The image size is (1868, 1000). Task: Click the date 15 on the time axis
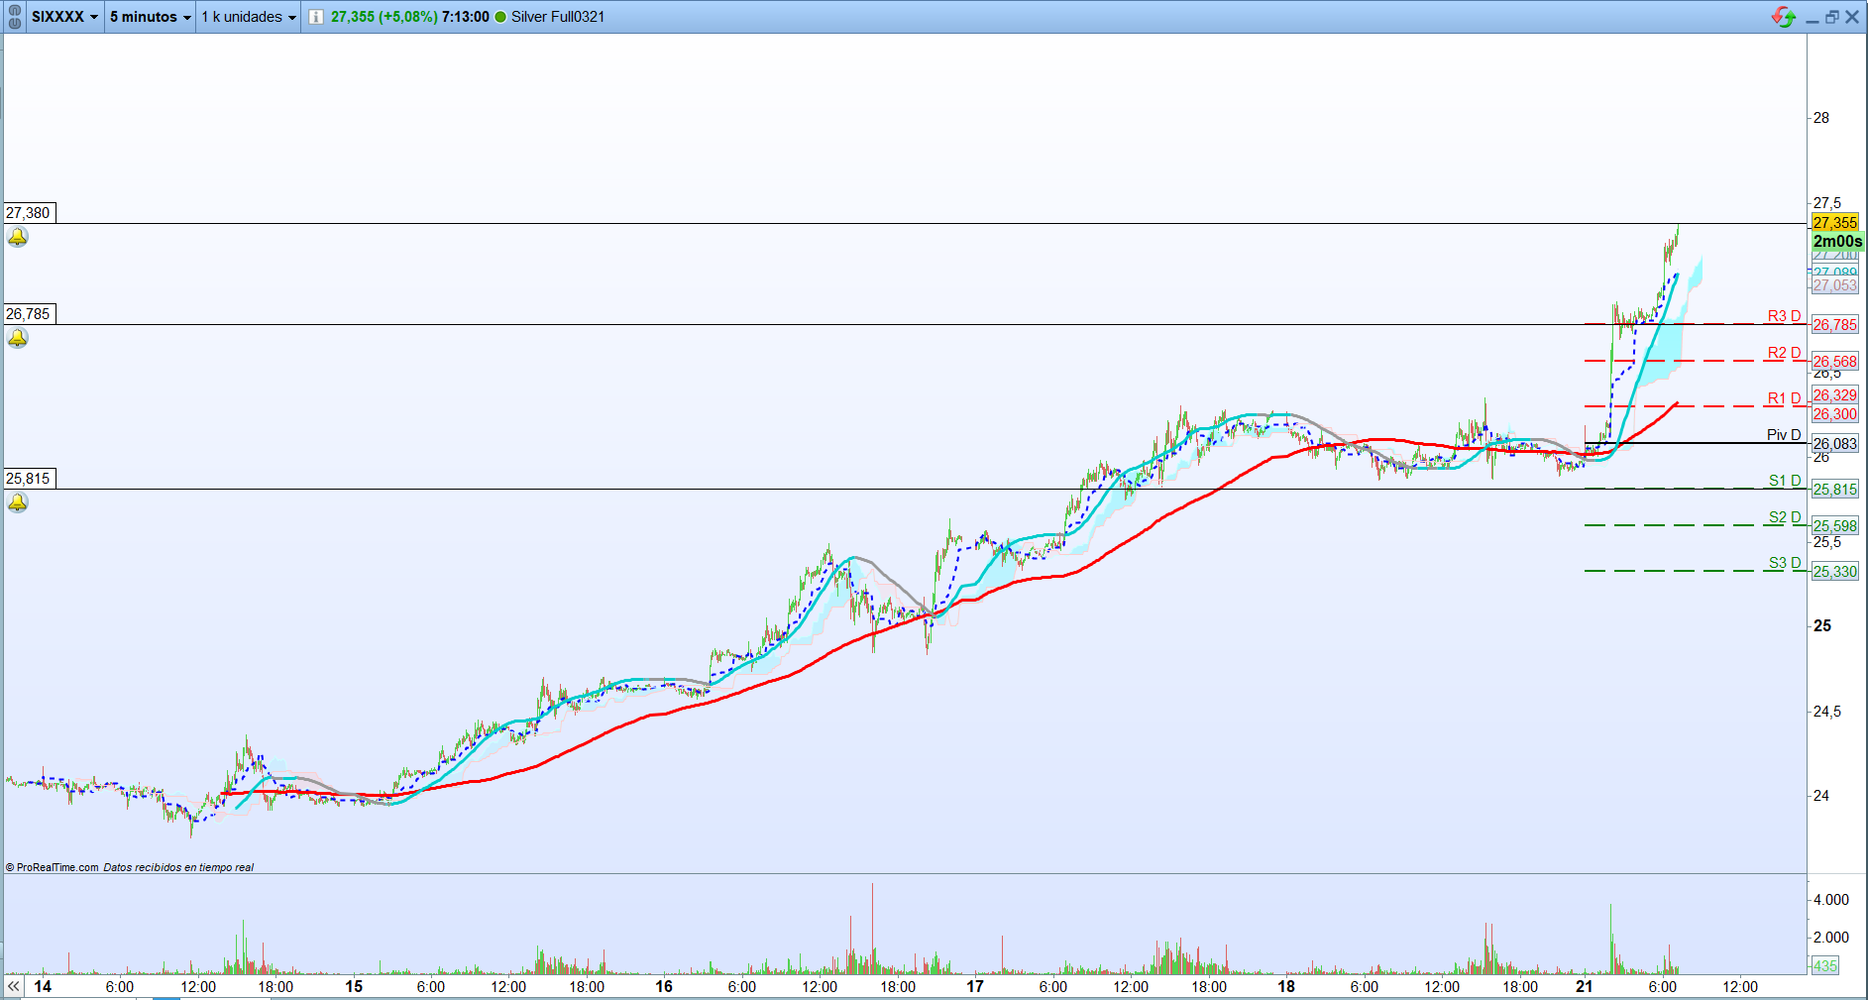click(x=354, y=987)
